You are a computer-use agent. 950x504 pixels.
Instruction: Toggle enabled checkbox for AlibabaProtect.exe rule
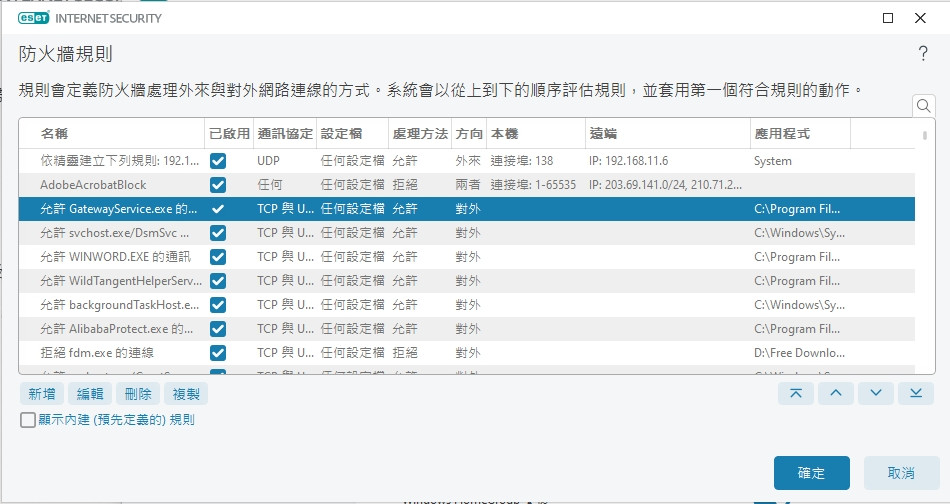click(218, 329)
